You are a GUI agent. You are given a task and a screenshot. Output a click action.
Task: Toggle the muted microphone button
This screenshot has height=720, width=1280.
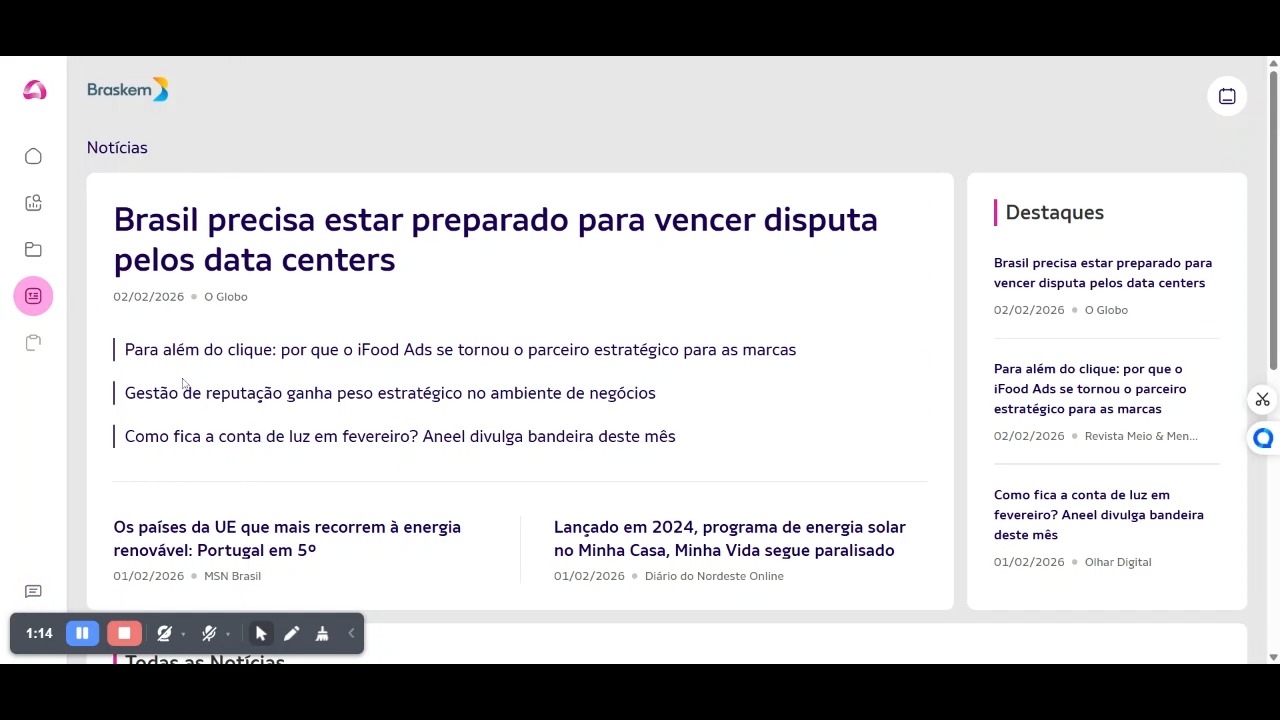[208, 633]
